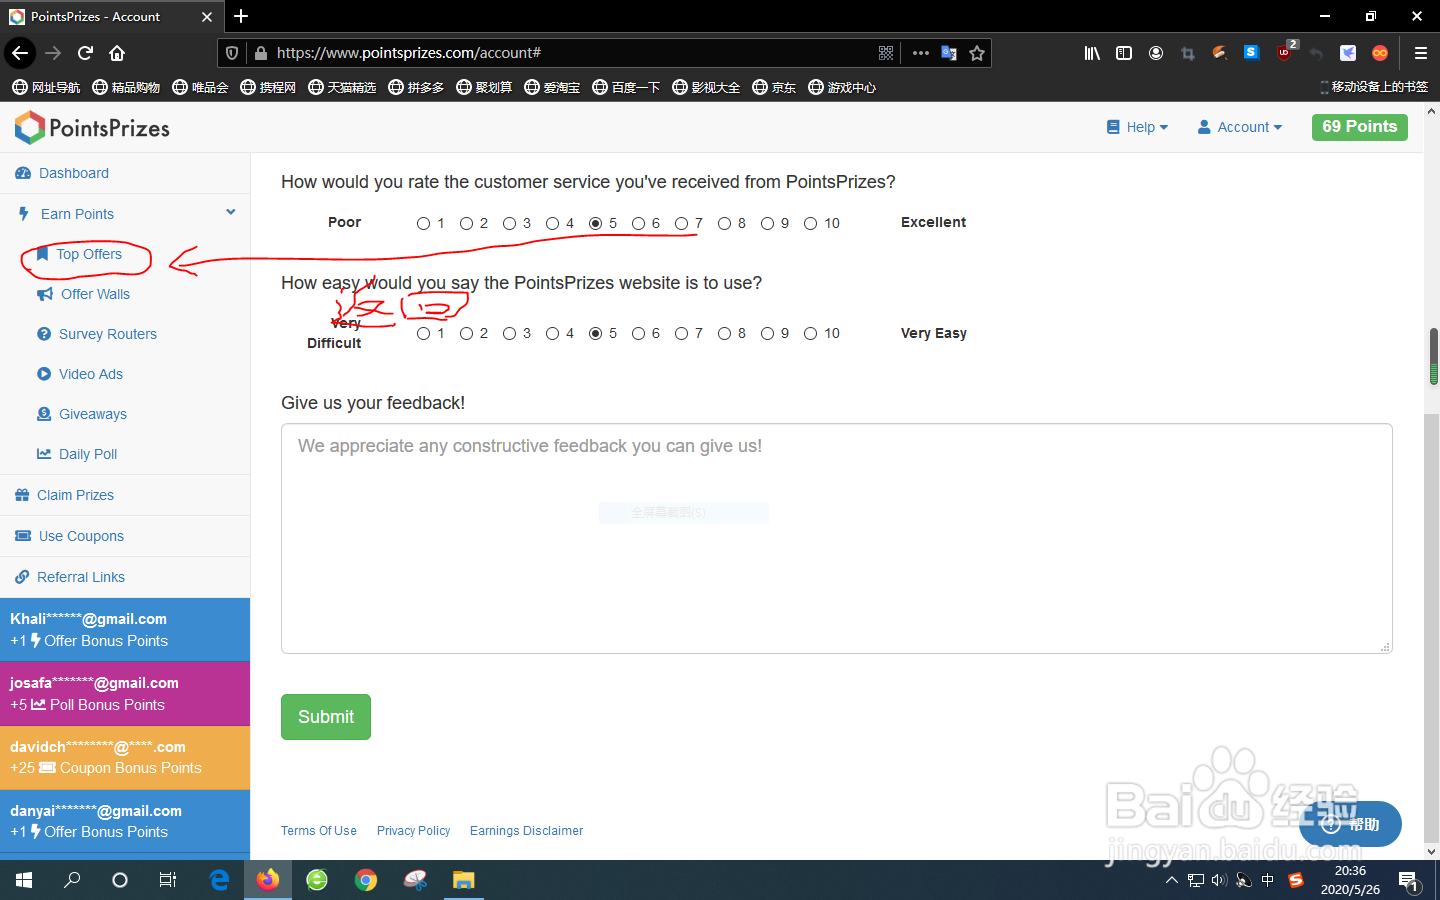
Task: Expand the Help dropdown
Action: coord(1137,127)
